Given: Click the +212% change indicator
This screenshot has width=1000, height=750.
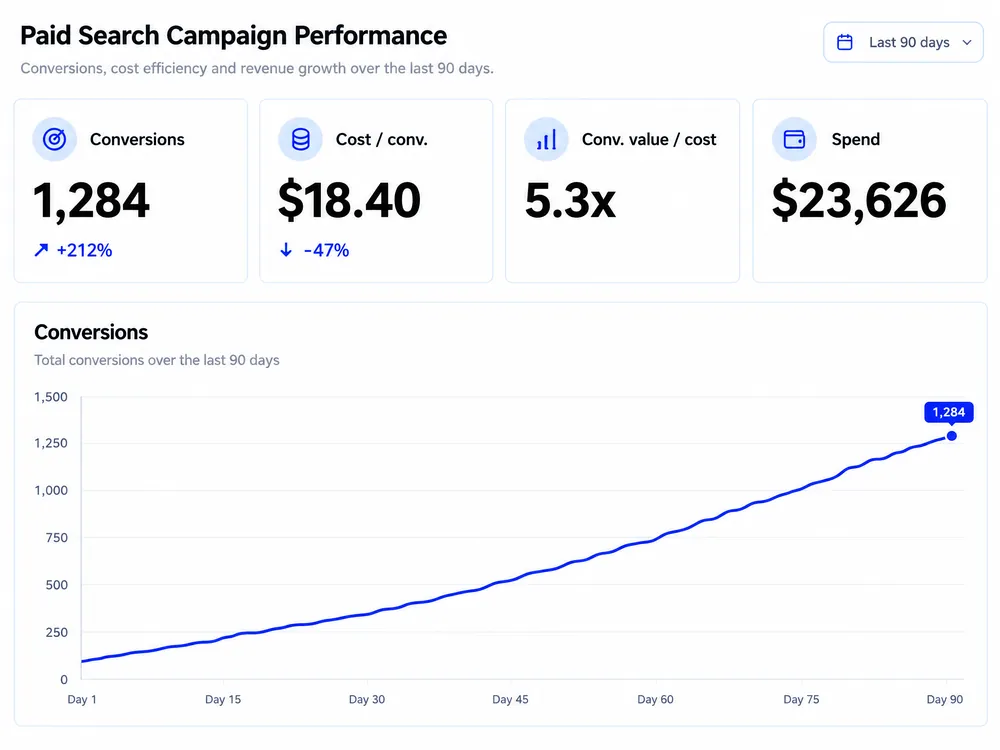Looking at the screenshot, I should pos(84,250).
